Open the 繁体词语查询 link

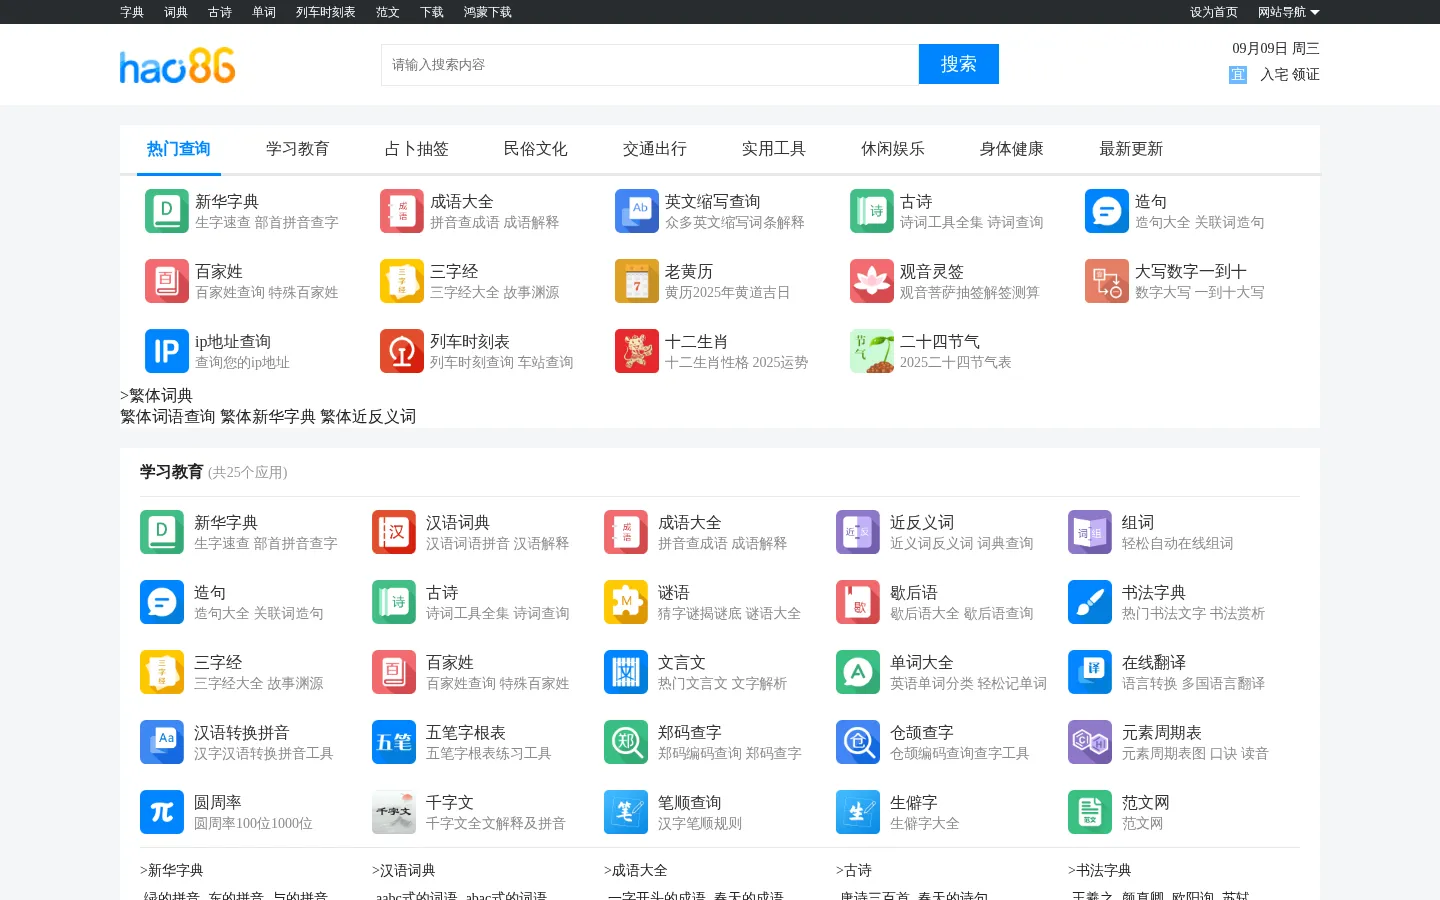167,416
